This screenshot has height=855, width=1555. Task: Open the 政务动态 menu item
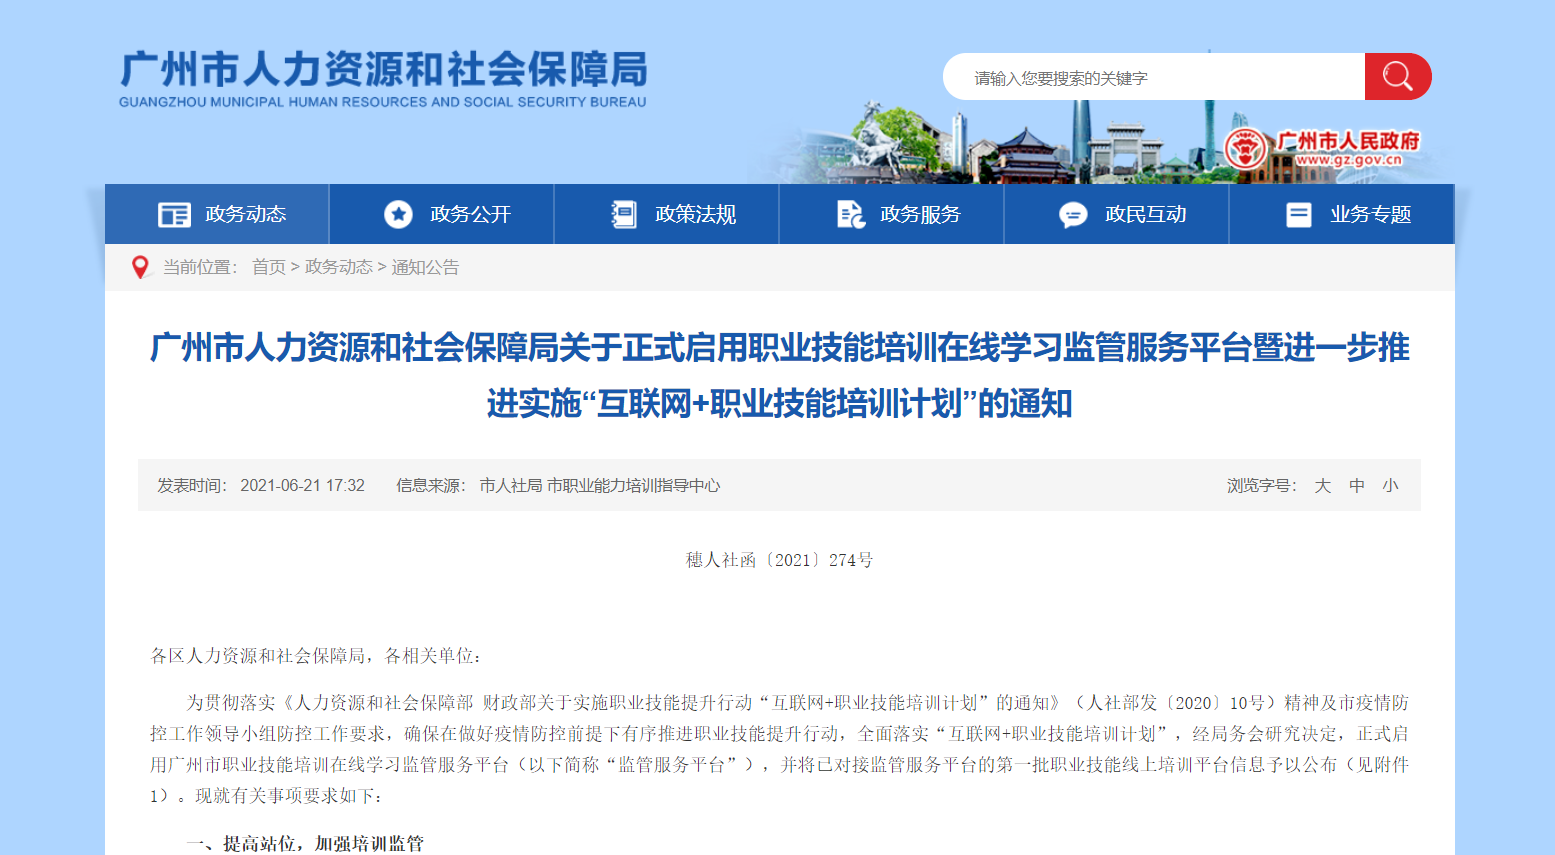(246, 215)
